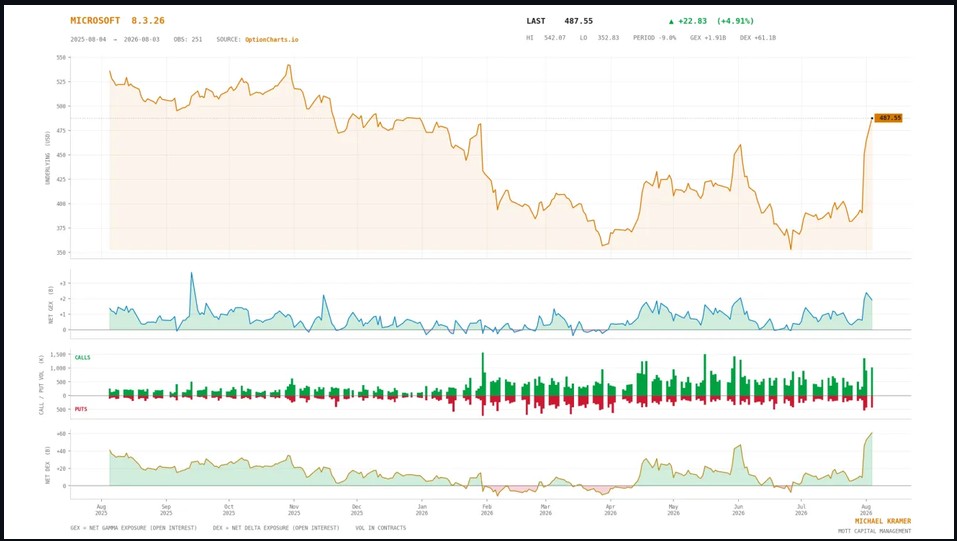Screen dimensions: 957x541
Task: Click the date range "2025-08-04 – 2026-08-03"
Action: pyautogui.click(x=115, y=40)
